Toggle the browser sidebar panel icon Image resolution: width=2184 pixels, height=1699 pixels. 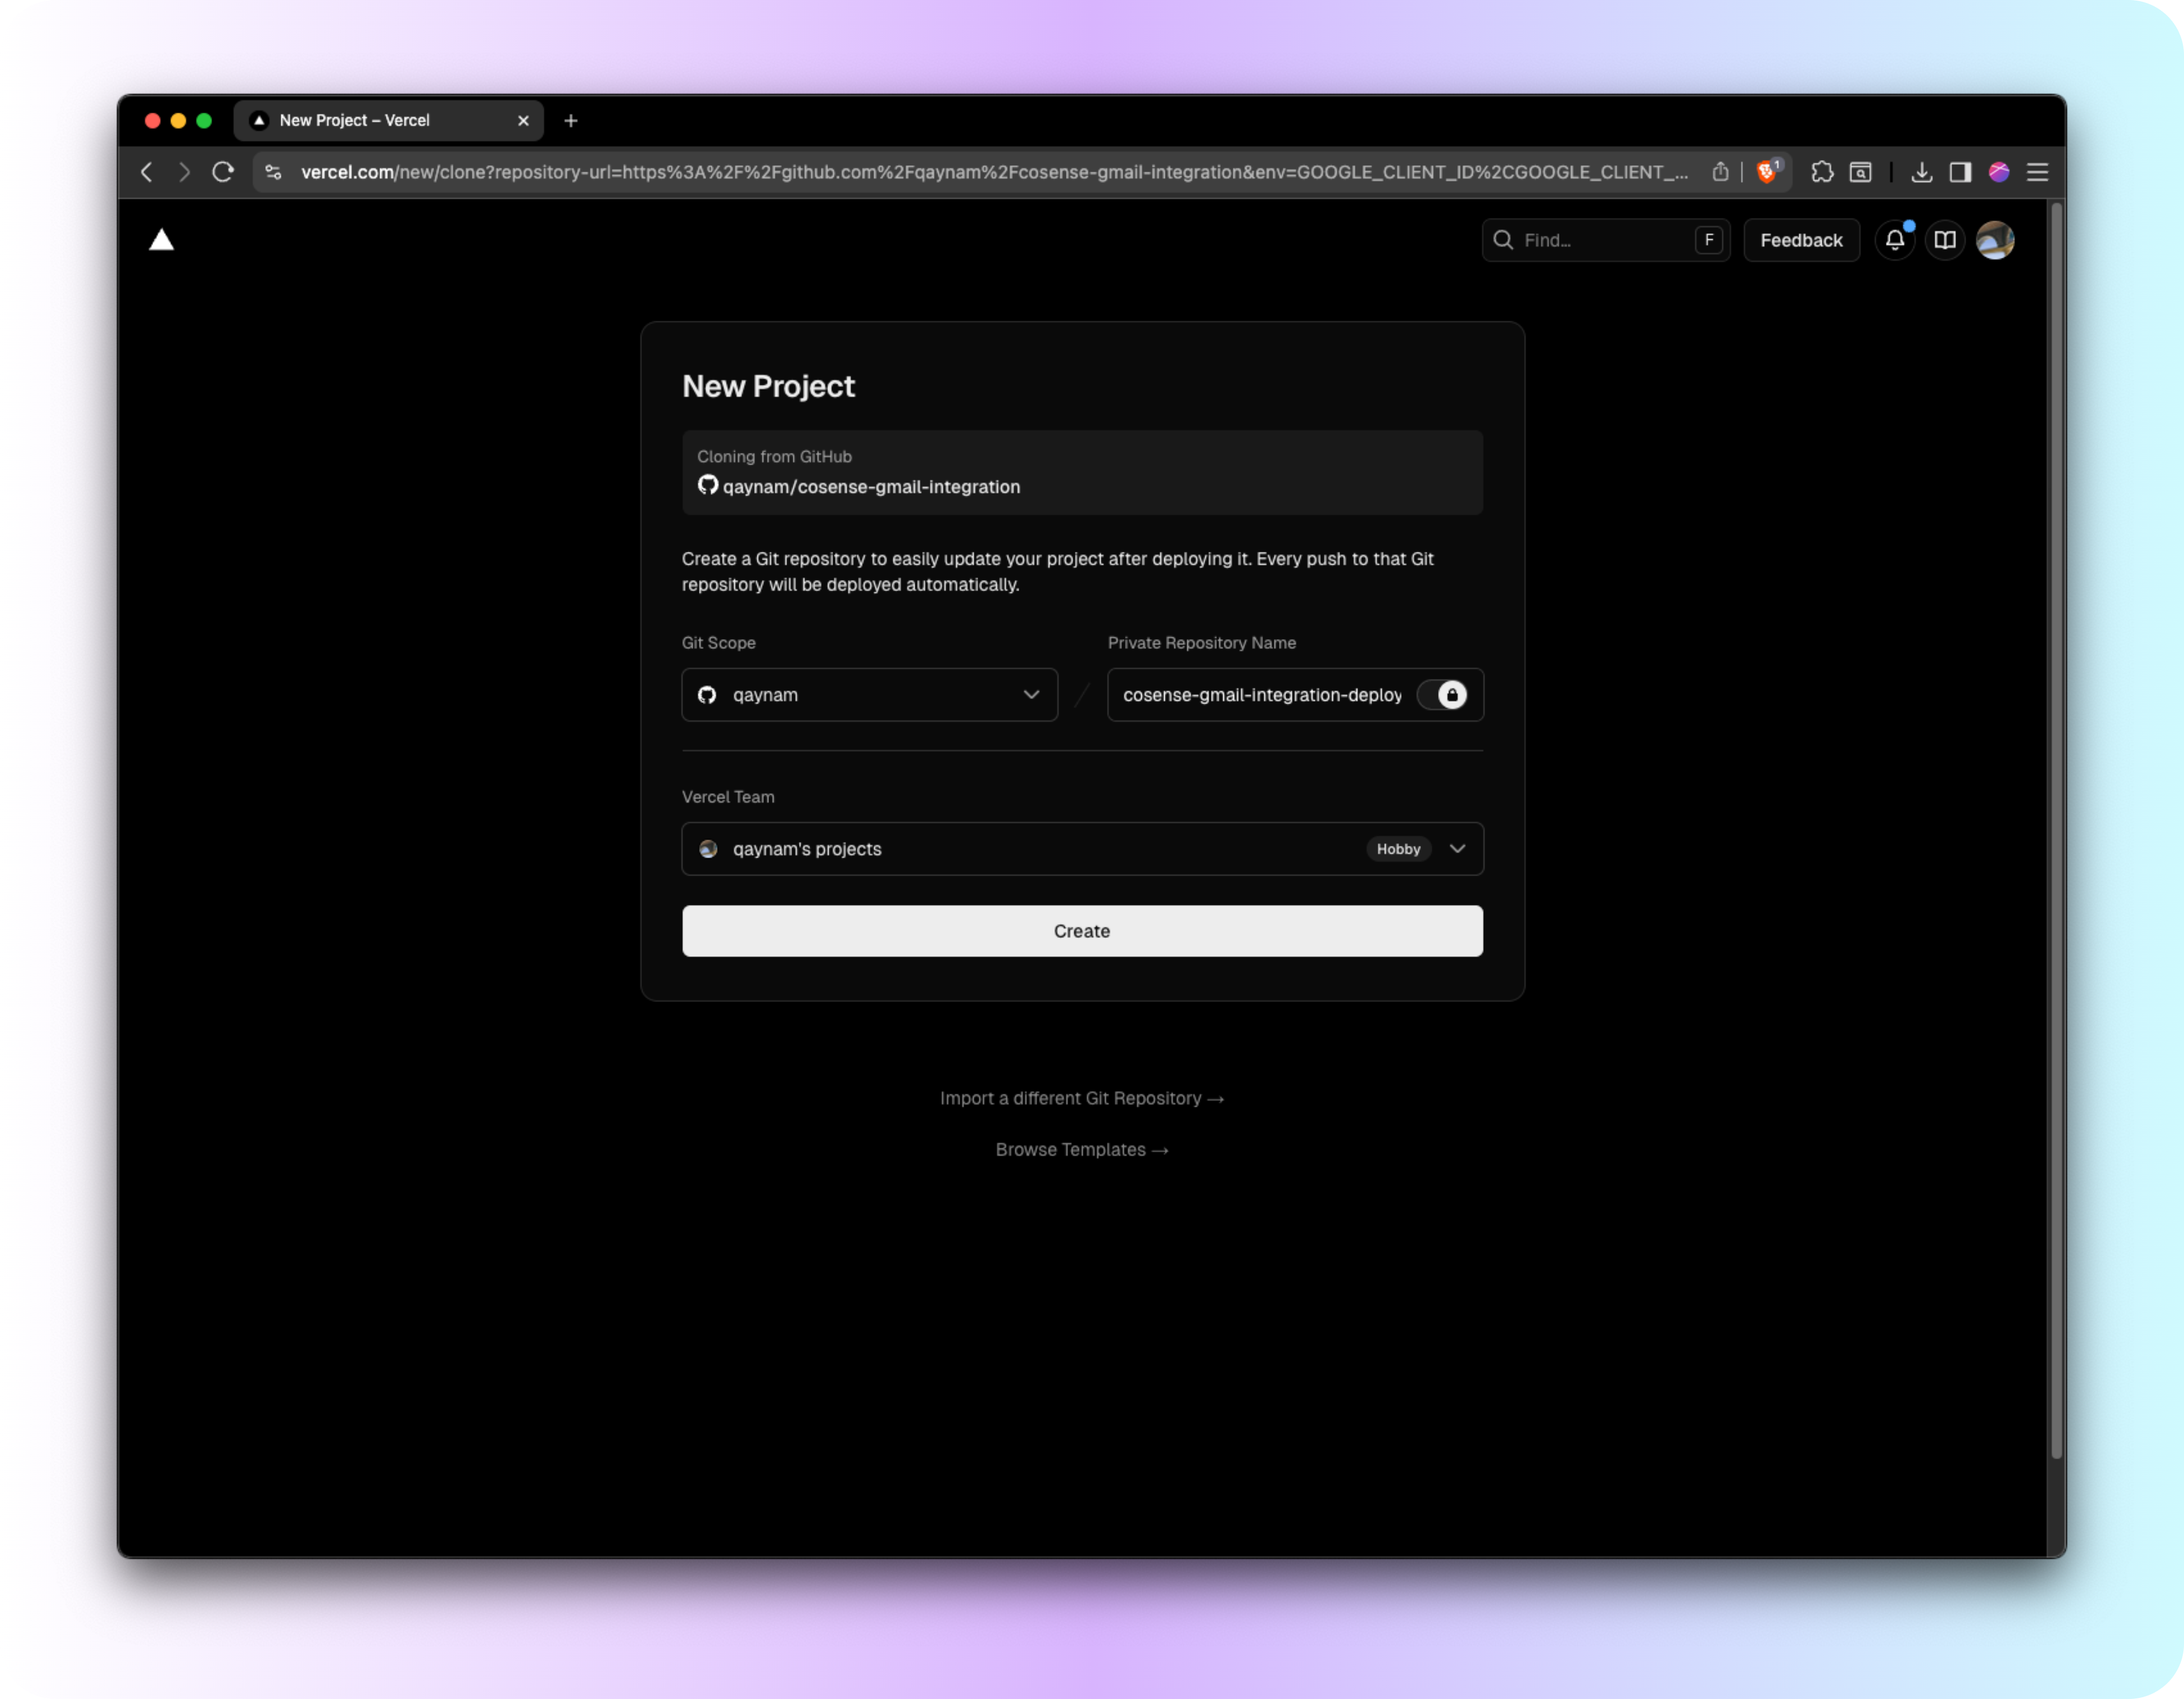(1960, 172)
